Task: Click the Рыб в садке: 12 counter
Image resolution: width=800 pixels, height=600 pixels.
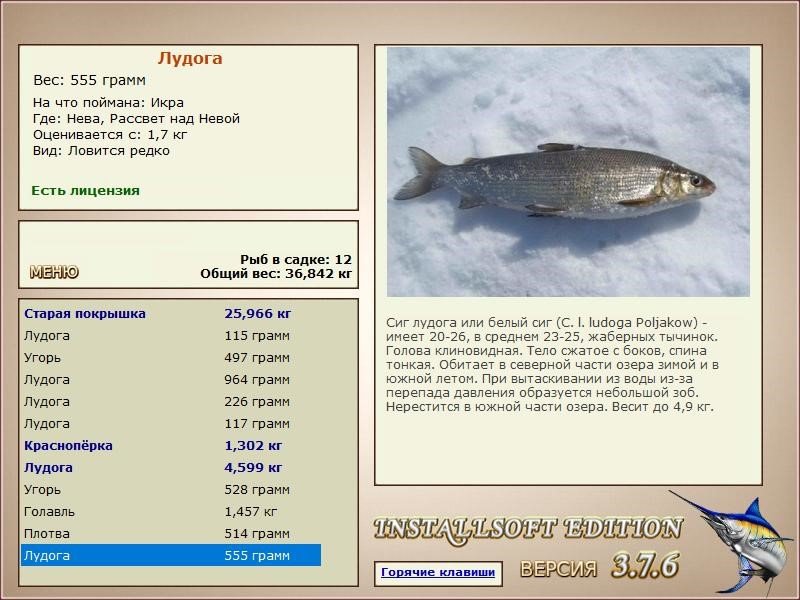Action: [296, 259]
